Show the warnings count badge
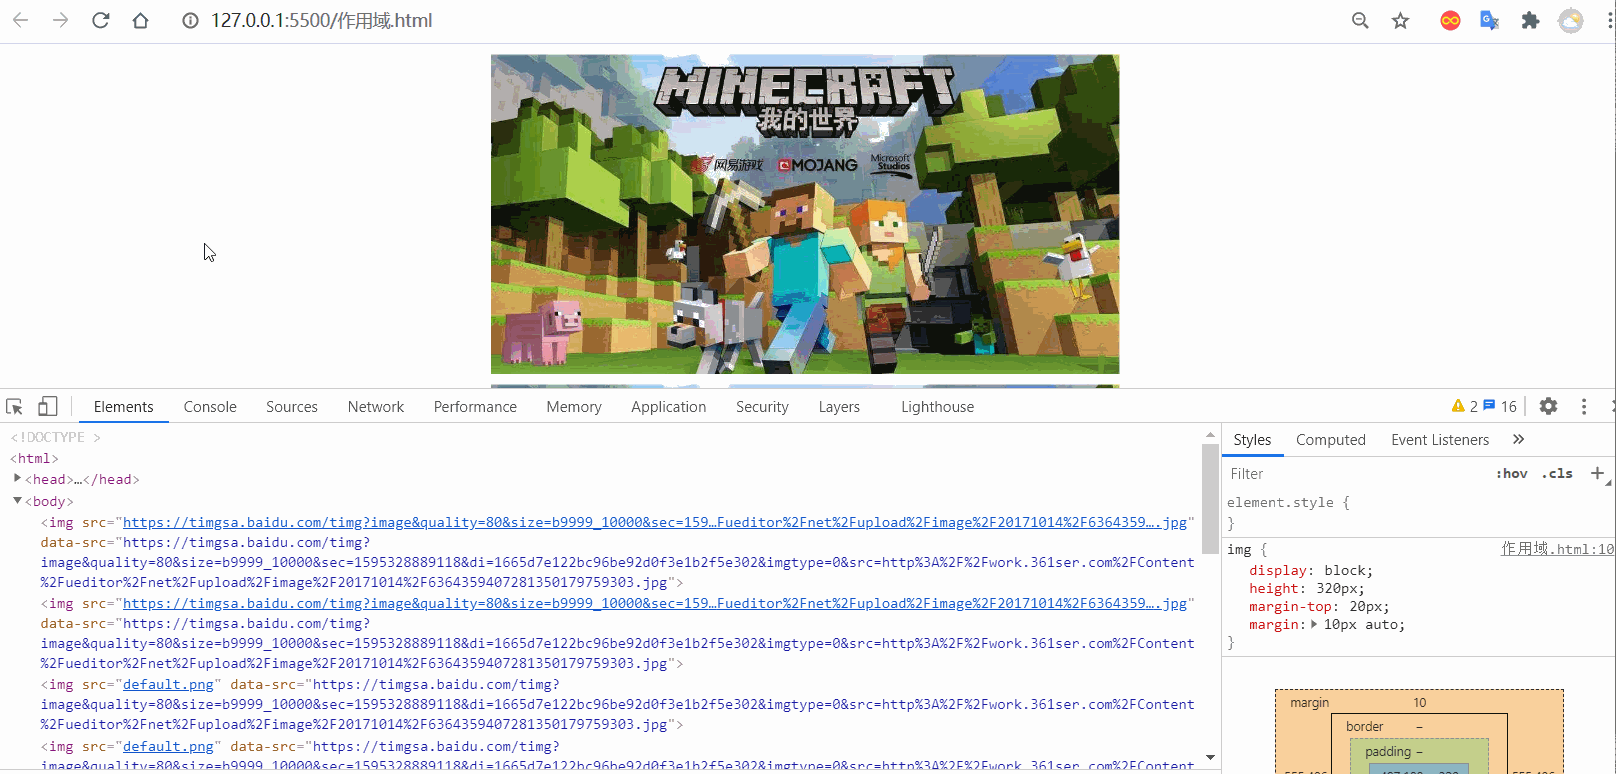The image size is (1616, 774). (x=1464, y=406)
